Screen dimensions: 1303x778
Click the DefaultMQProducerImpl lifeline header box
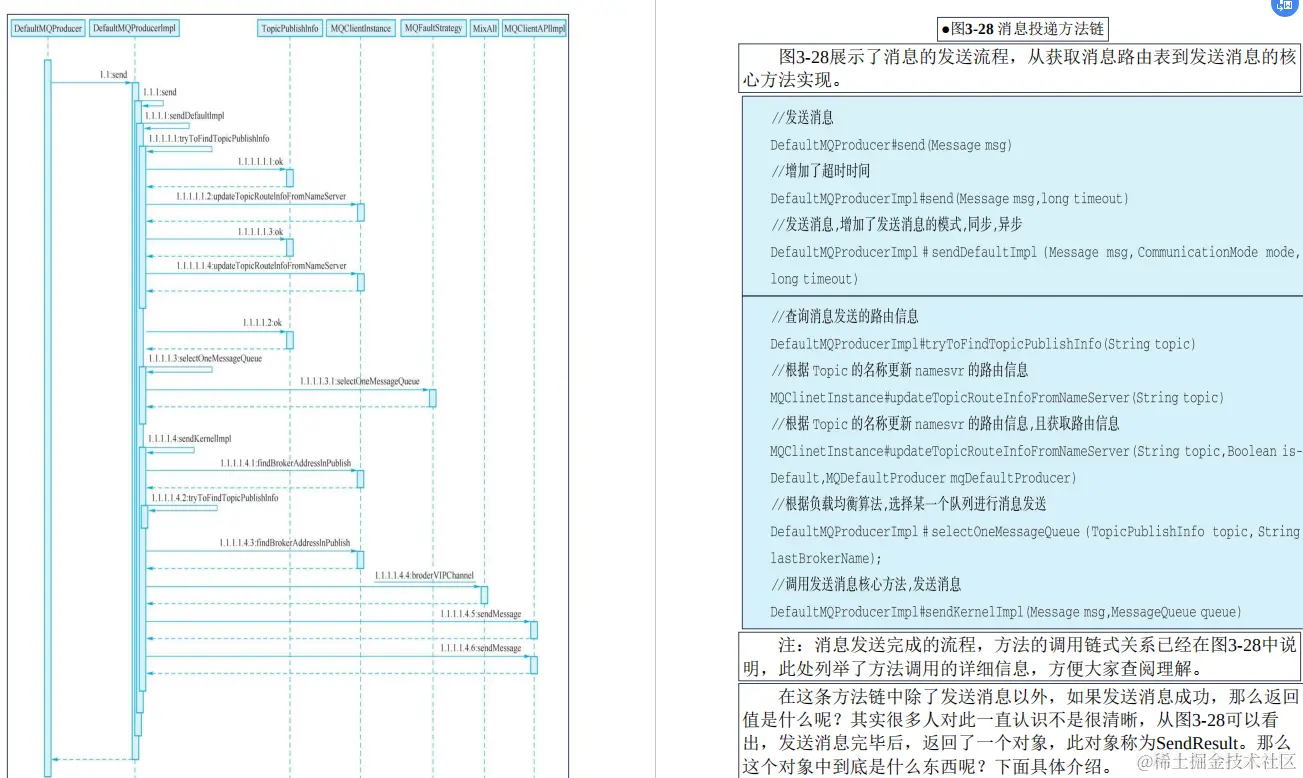click(x=134, y=29)
